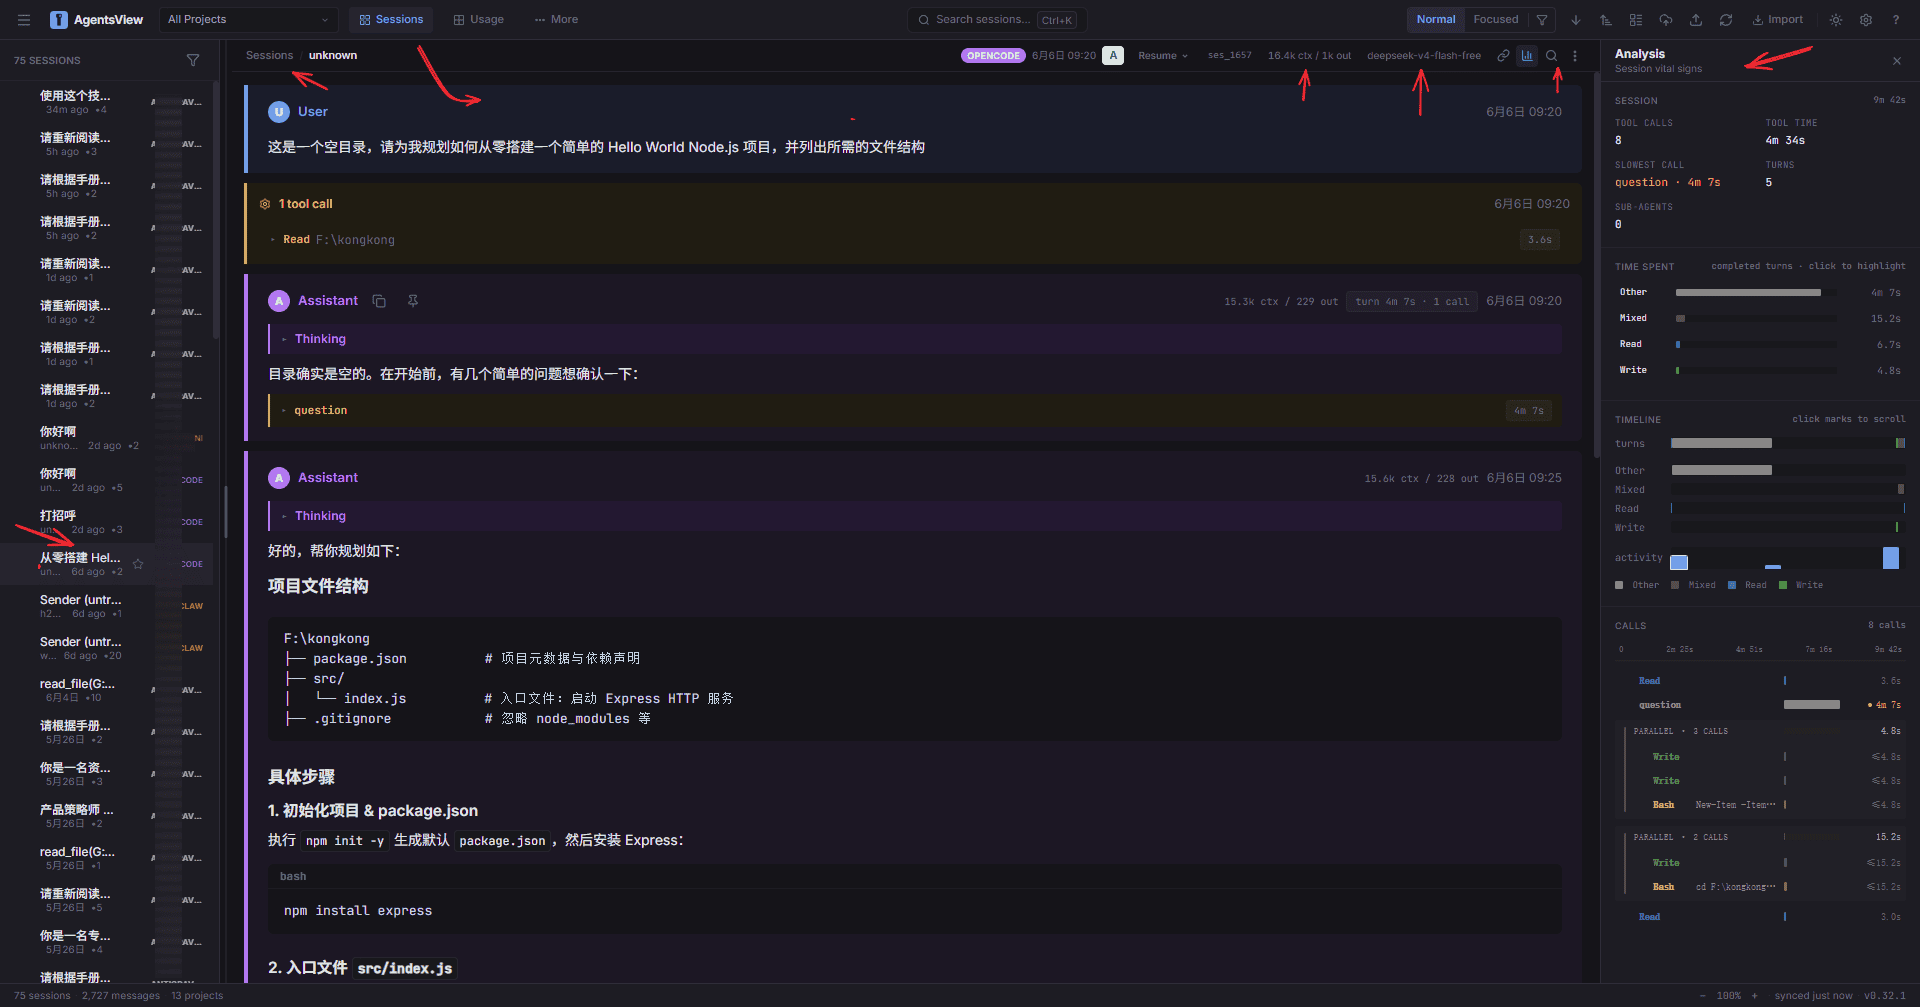
Task: Open the message filter funnel in toolbar
Action: point(1542,20)
